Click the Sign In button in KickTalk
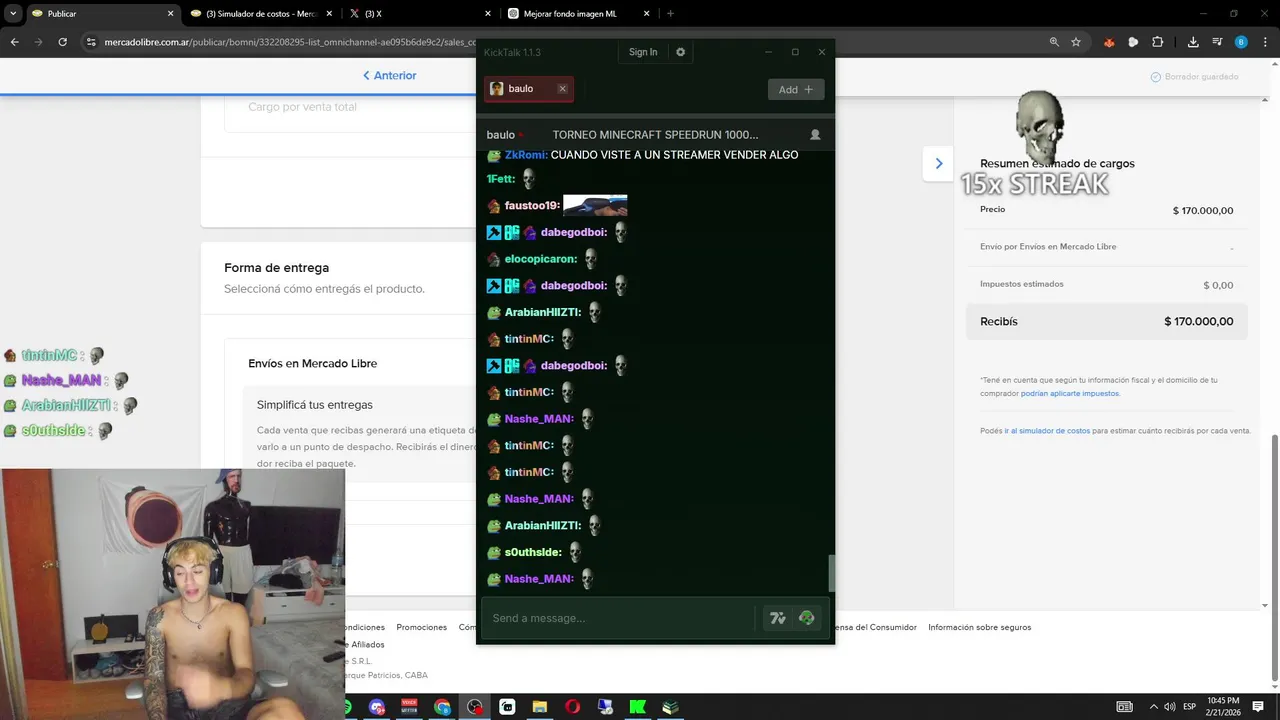Image resolution: width=1280 pixels, height=720 pixels. 643,52
